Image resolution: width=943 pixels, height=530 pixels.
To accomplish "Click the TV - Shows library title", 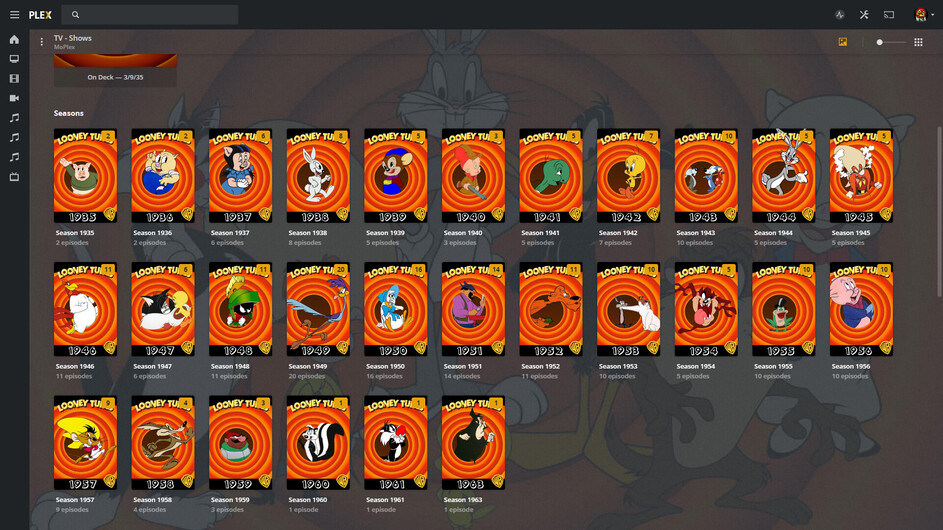I will [x=73, y=38].
